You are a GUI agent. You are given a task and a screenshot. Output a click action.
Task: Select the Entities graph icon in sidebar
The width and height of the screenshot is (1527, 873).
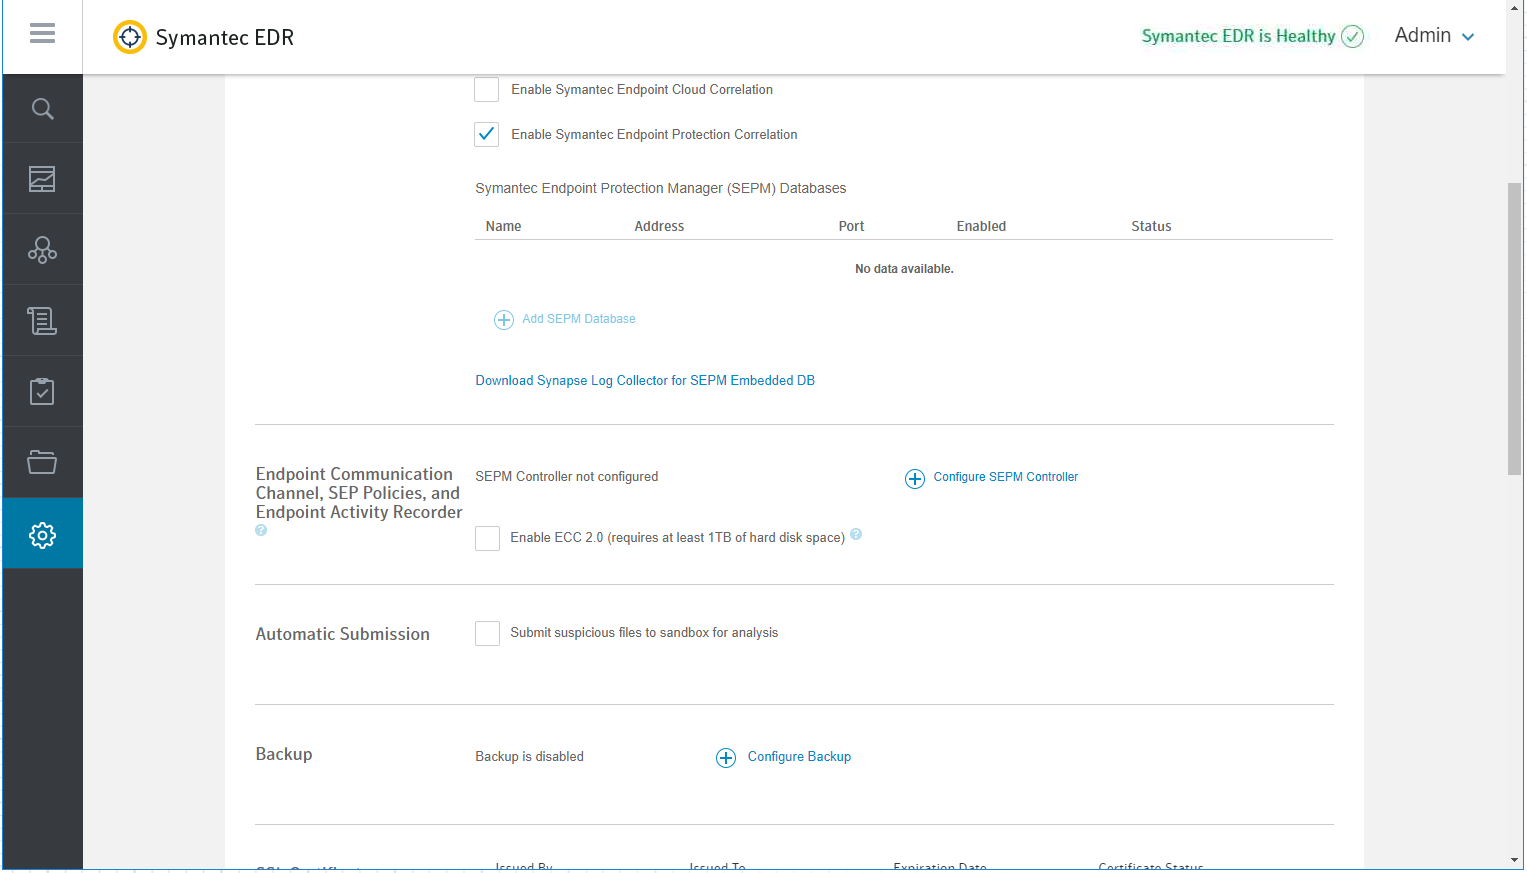pos(42,249)
